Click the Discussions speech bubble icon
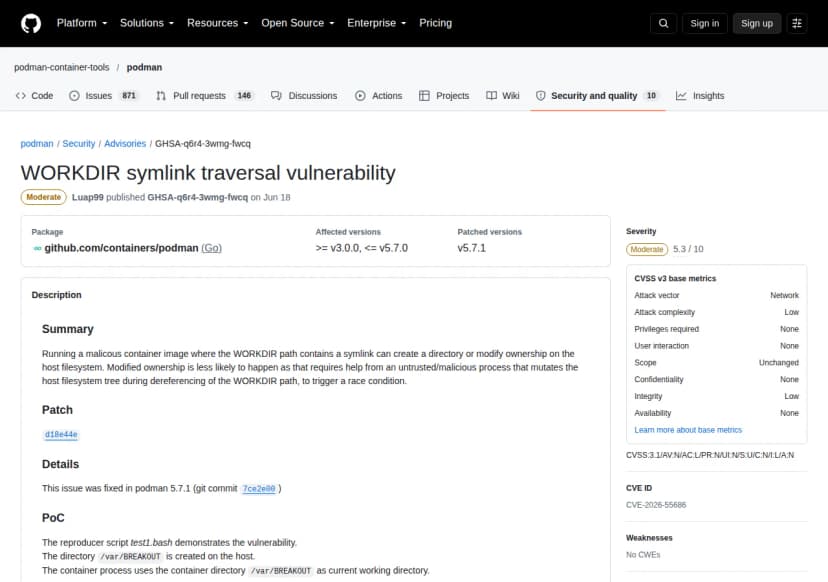 (x=276, y=96)
